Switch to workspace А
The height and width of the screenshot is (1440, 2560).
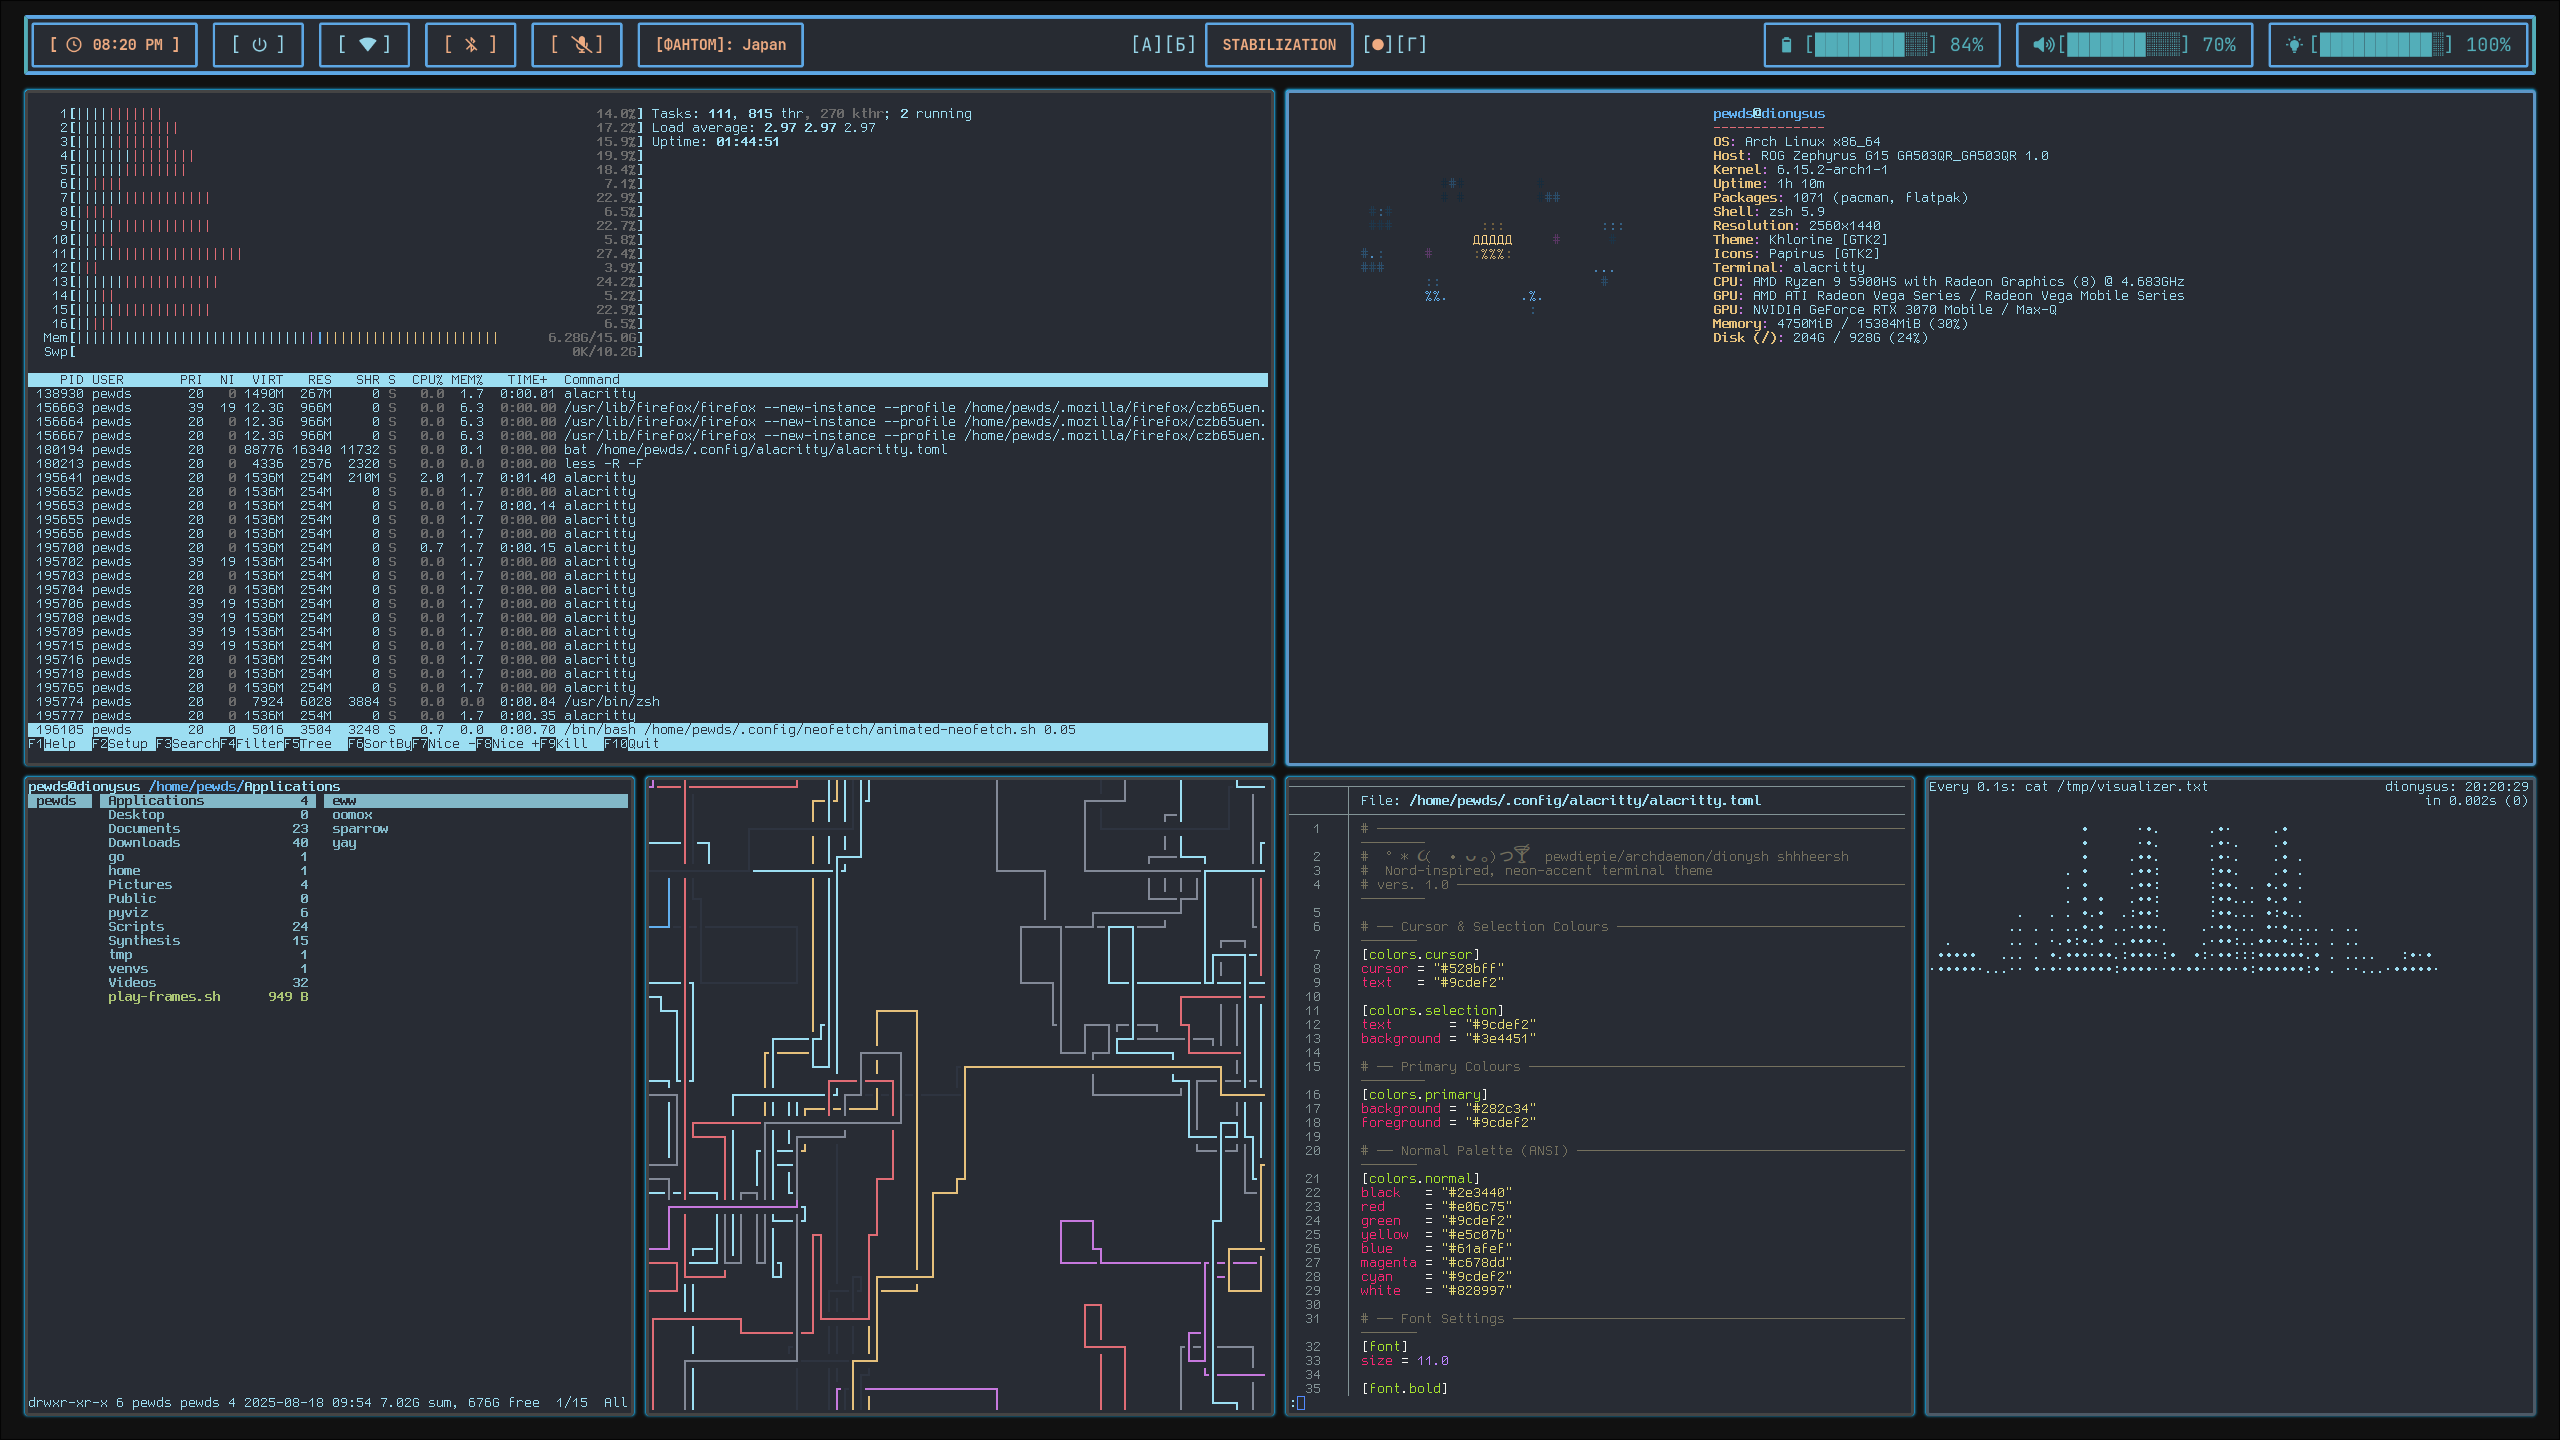point(1146,44)
